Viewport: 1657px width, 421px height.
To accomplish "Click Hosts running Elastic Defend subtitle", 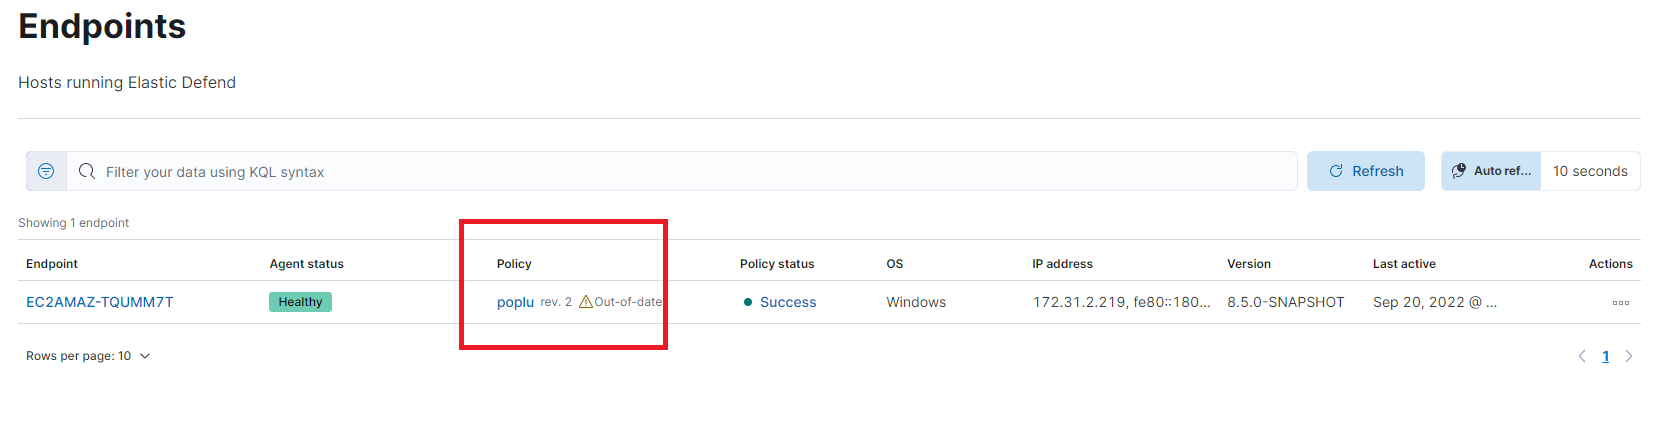I will click(x=127, y=82).
